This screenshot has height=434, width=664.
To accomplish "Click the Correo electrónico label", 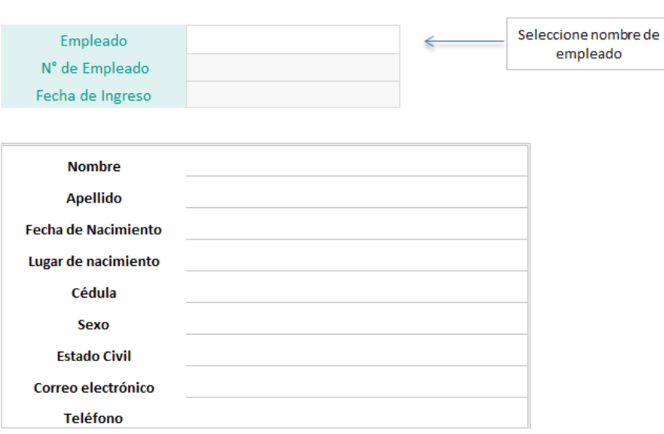I will point(94,388).
